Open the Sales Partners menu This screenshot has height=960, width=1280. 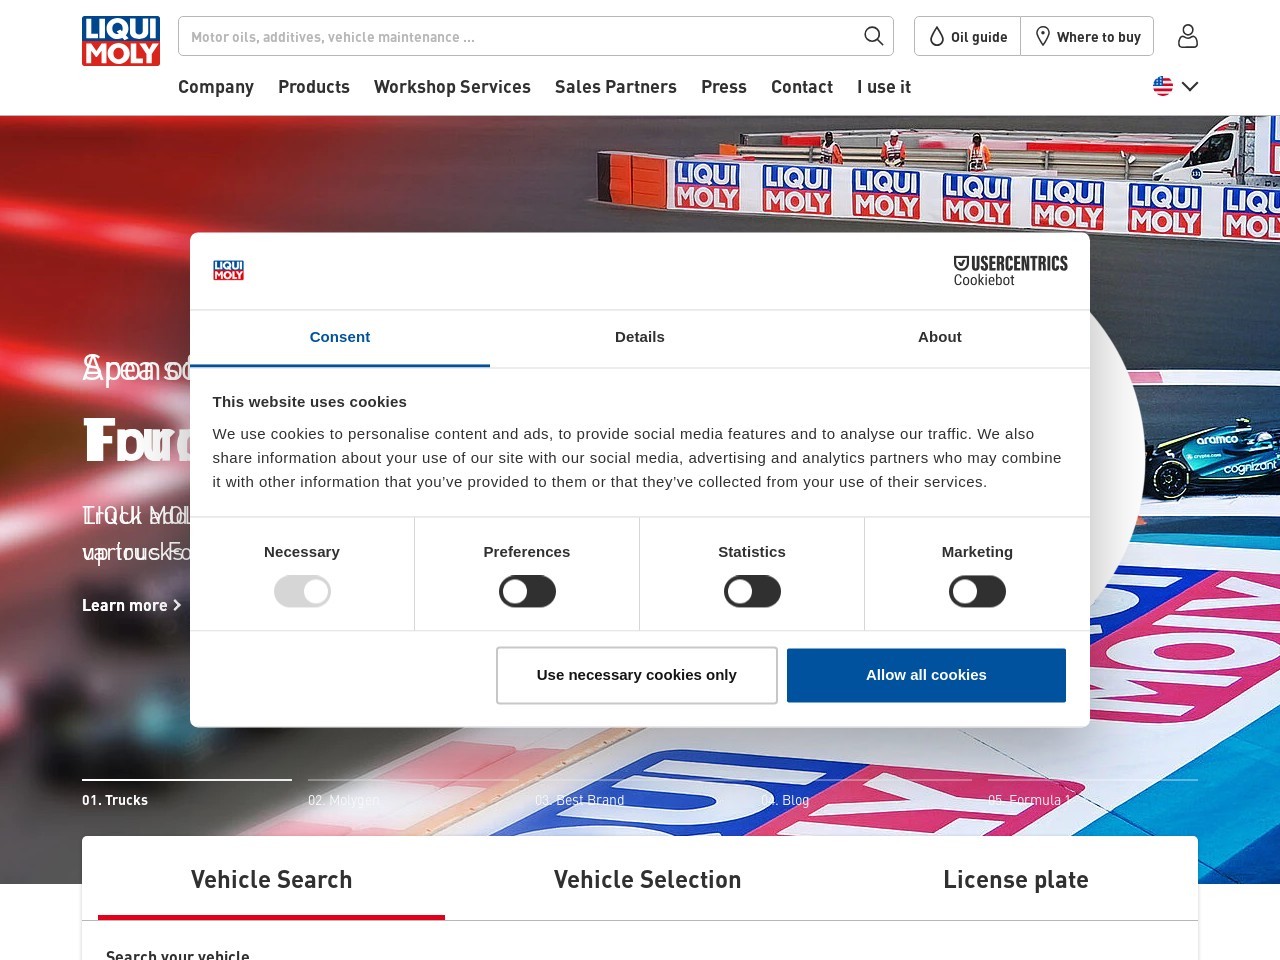tap(616, 87)
